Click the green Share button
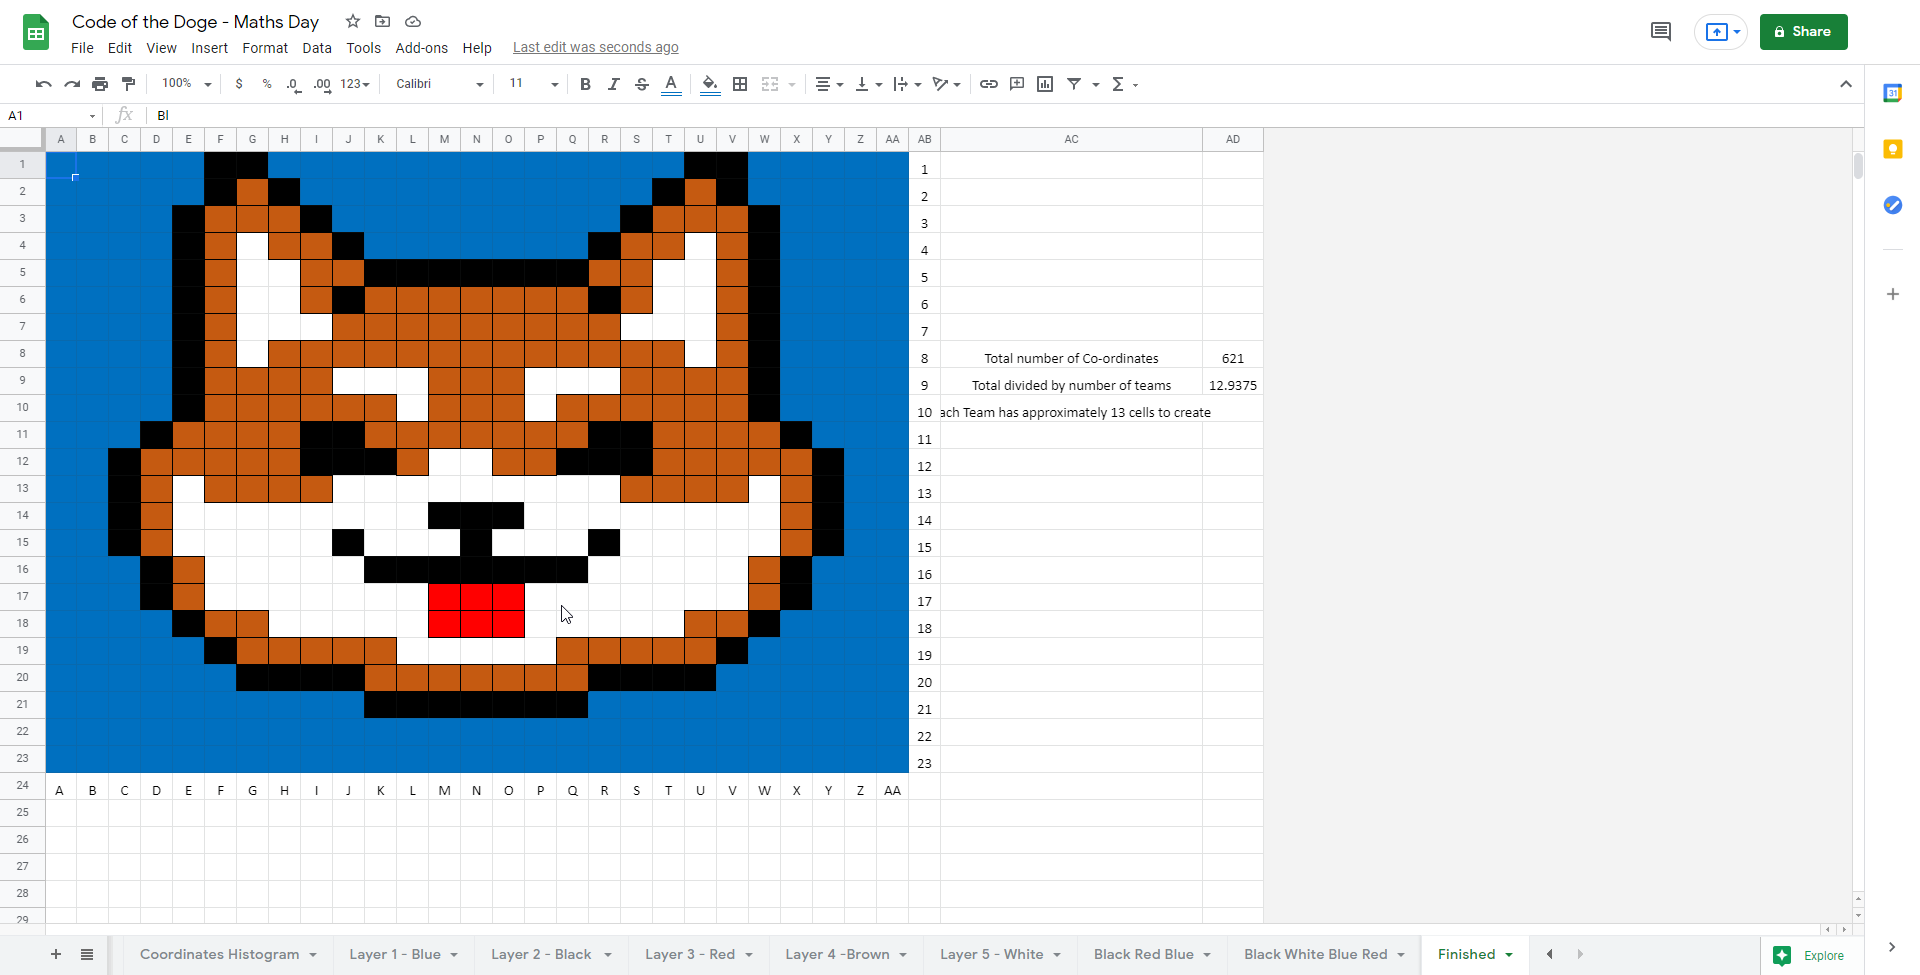The width and height of the screenshot is (1920, 975). [1803, 32]
